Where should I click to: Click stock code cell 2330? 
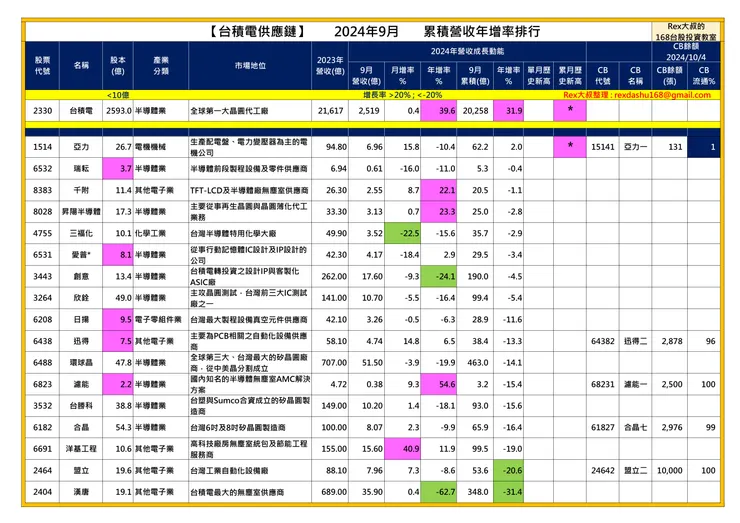[x=42, y=111]
